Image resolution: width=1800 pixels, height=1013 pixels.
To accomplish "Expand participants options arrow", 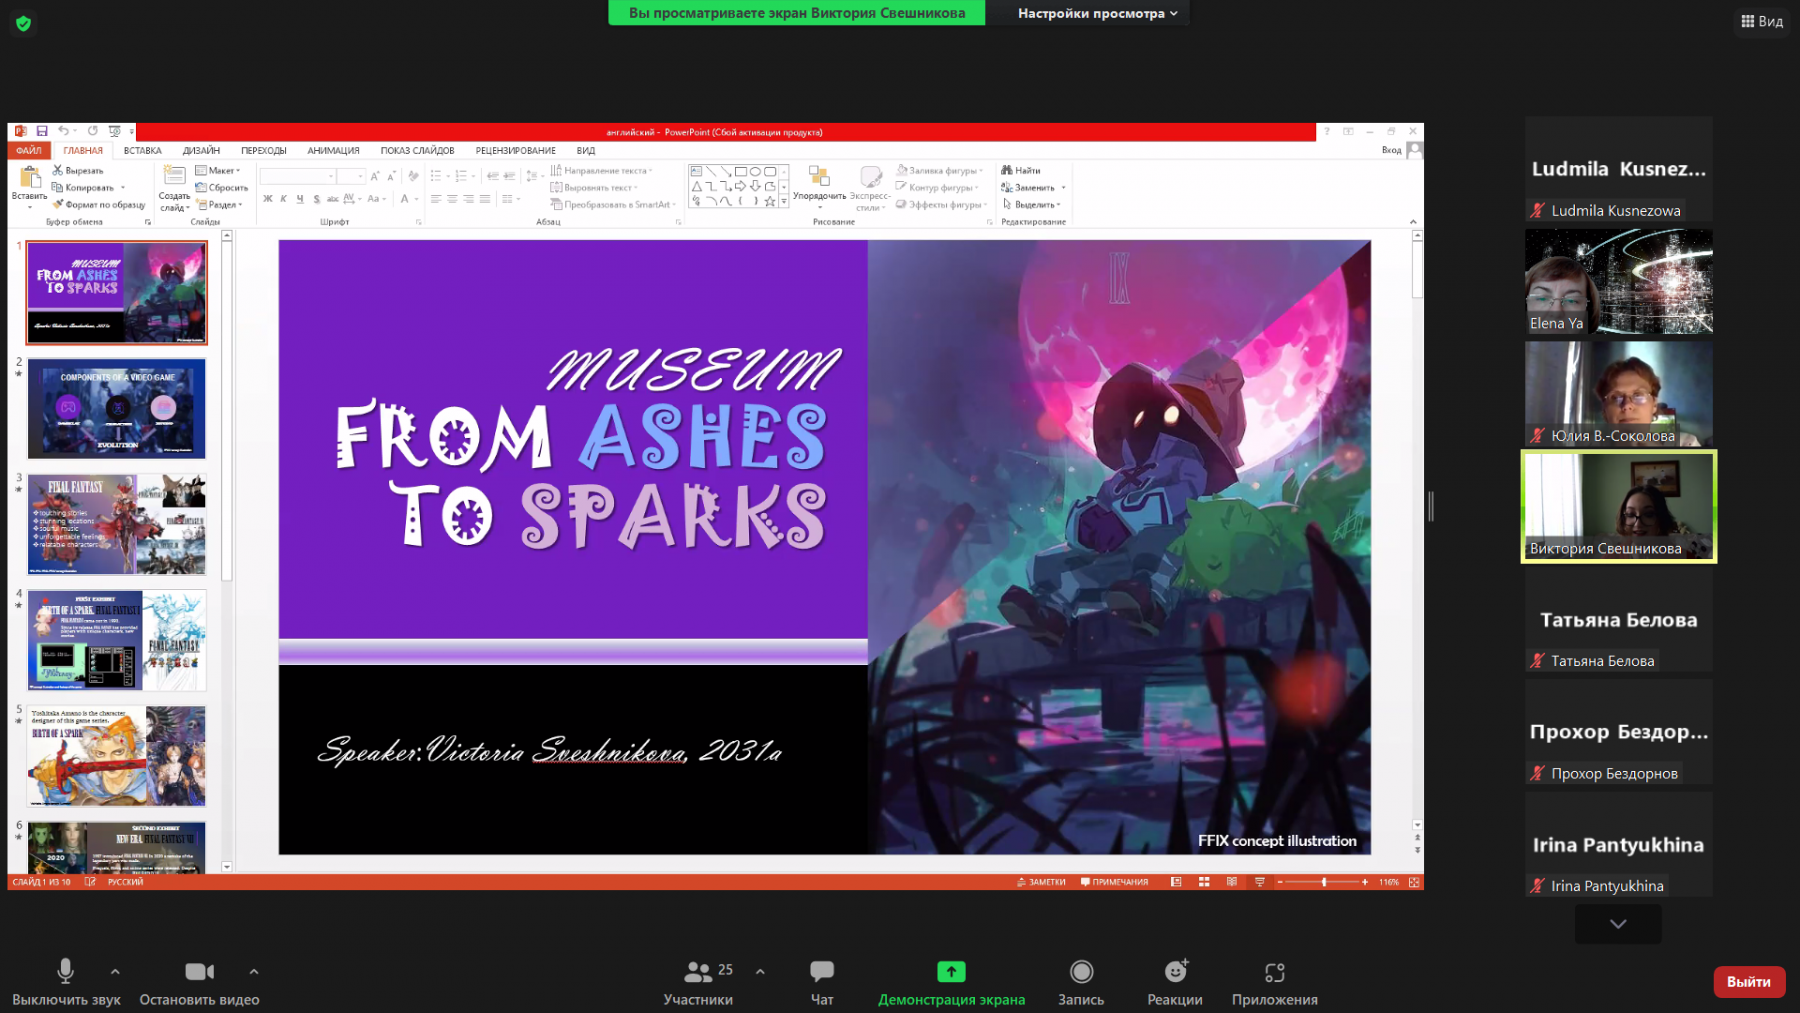I will point(760,971).
